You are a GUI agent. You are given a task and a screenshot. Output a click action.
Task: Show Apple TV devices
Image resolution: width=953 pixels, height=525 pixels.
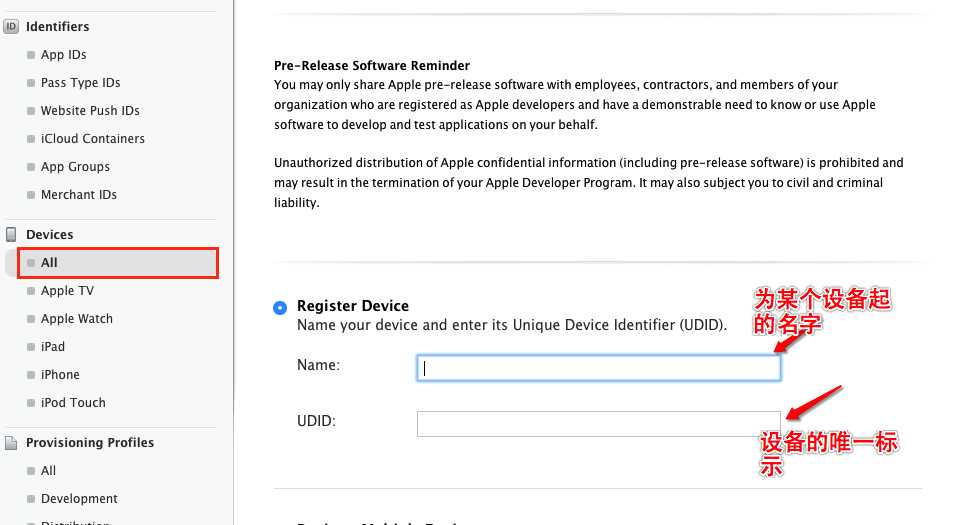point(67,291)
